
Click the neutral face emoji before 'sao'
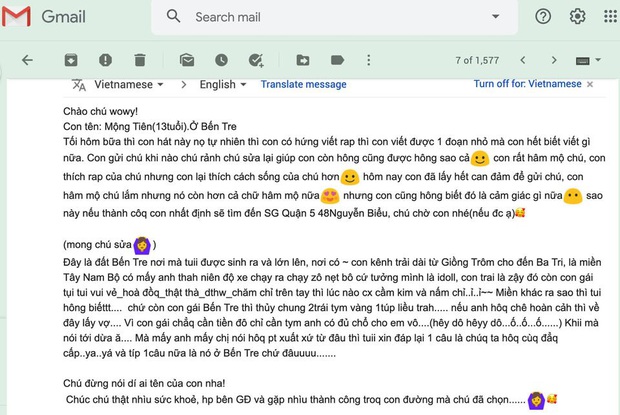coord(573,196)
